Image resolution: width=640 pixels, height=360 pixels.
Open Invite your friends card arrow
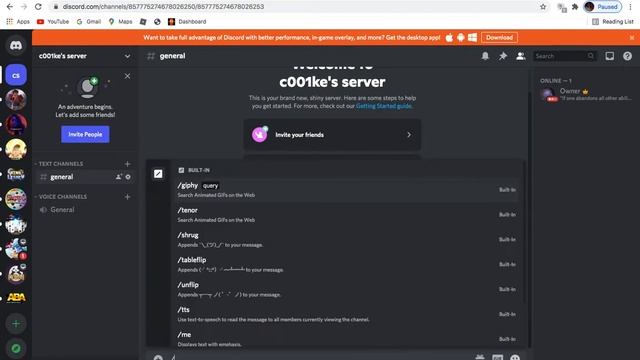coord(409,135)
